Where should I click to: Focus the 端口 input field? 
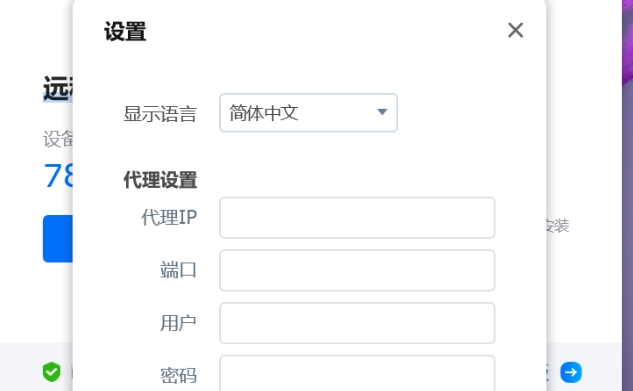[x=357, y=270]
